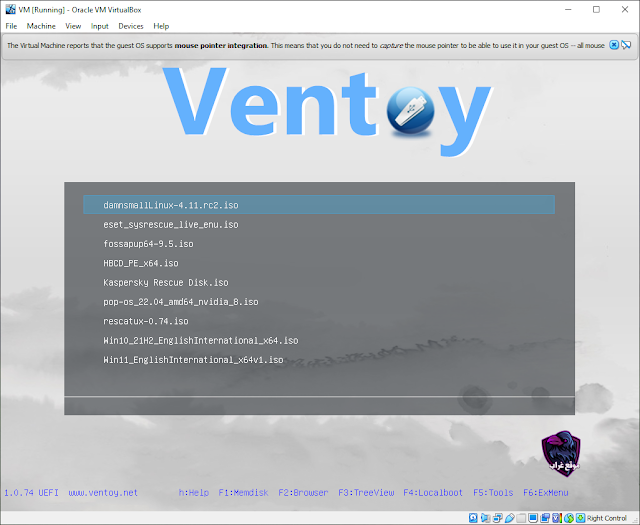Click the audio speaker status bar icon
Viewport: 640px width, 525px height.
(485, 518)
